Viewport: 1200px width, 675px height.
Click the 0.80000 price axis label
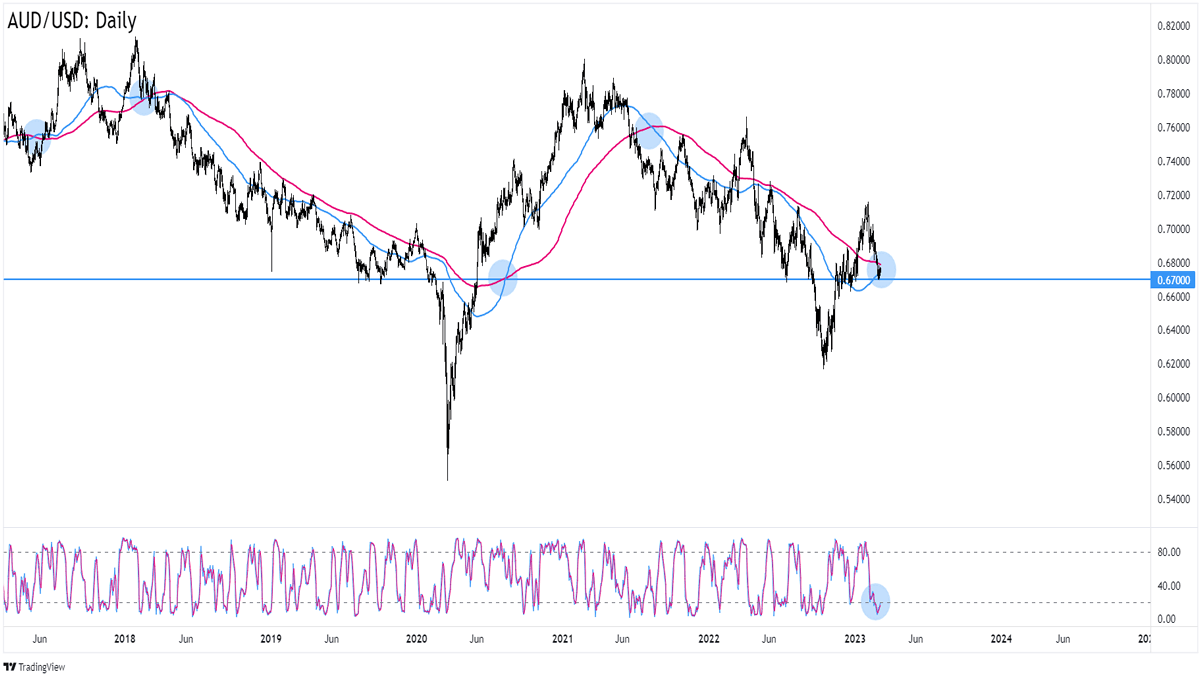point(1173,59)
